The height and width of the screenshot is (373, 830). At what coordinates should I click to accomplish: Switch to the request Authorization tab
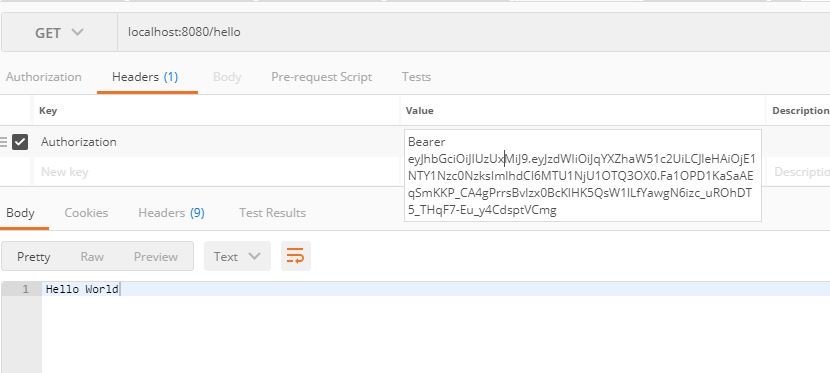pyautogui.click(x=43, y=77)
